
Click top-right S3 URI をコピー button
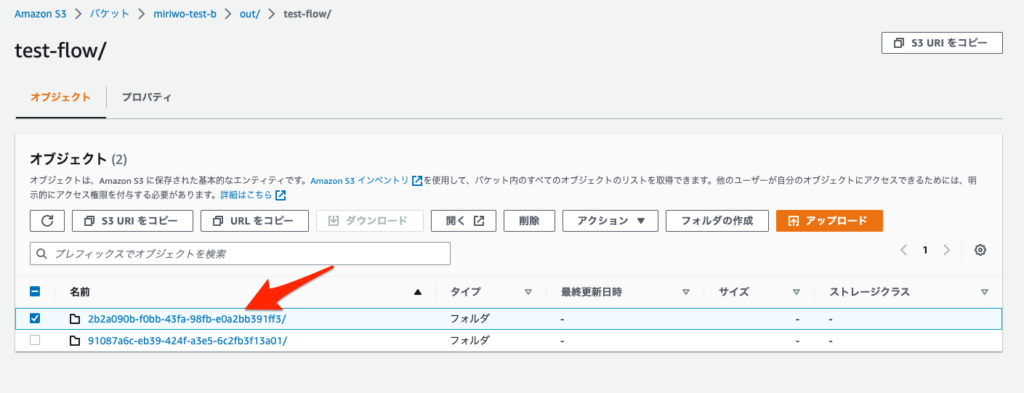[x=942, y=42]
